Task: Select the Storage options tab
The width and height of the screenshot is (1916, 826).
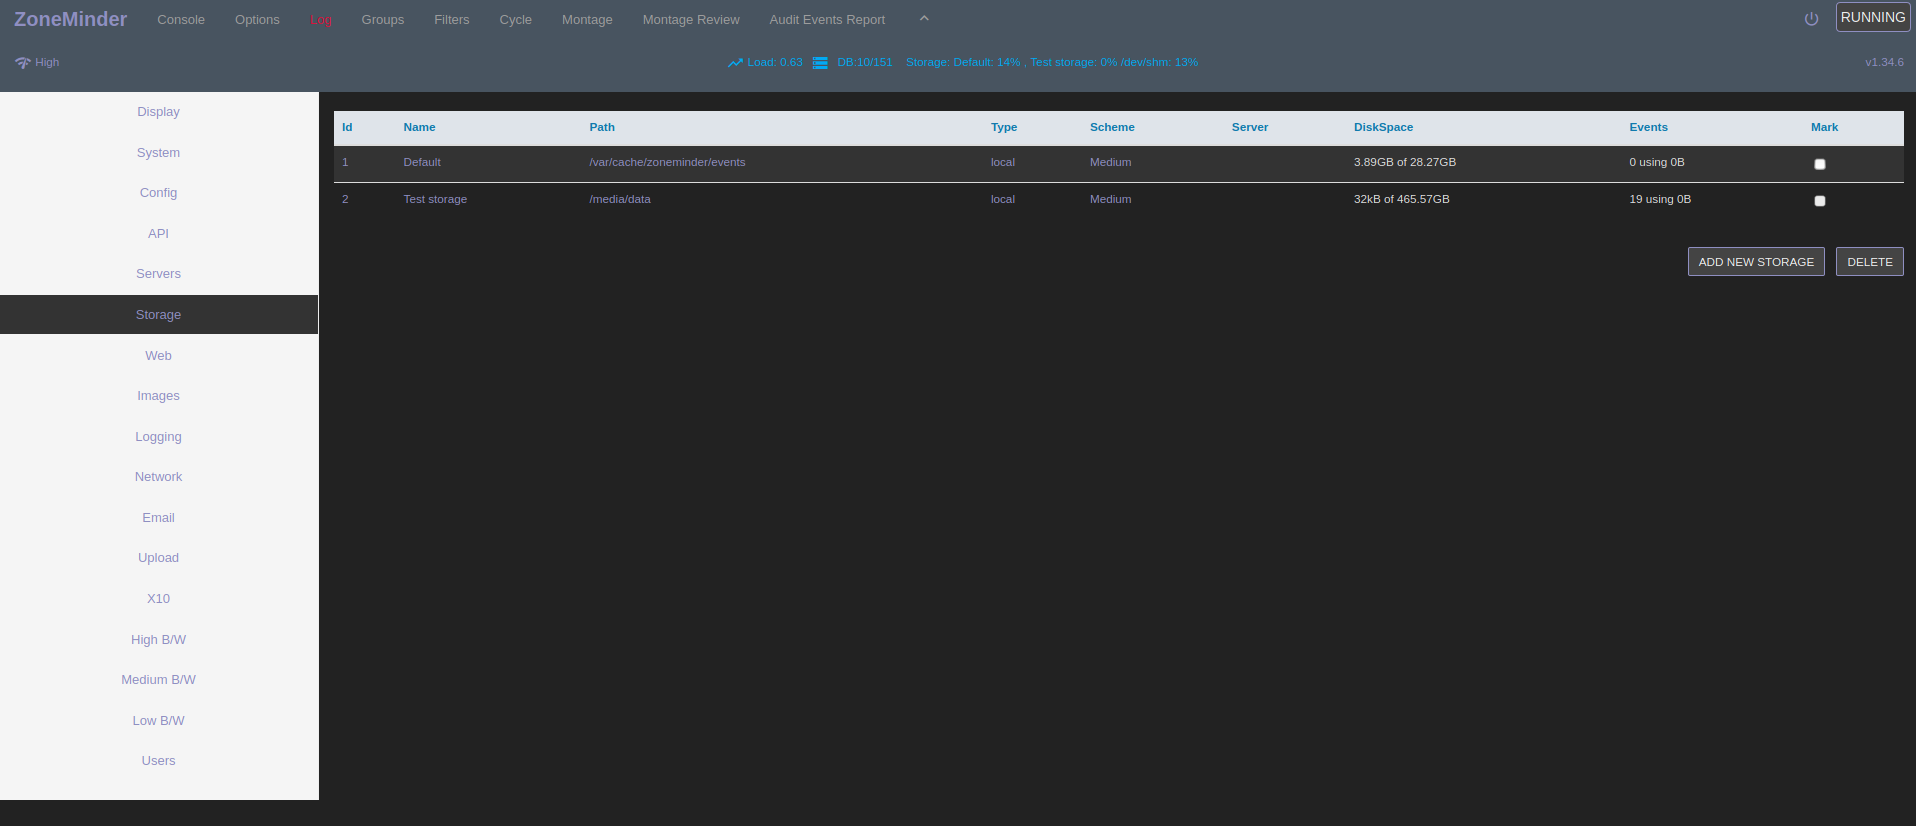Action: coord(159,315)
